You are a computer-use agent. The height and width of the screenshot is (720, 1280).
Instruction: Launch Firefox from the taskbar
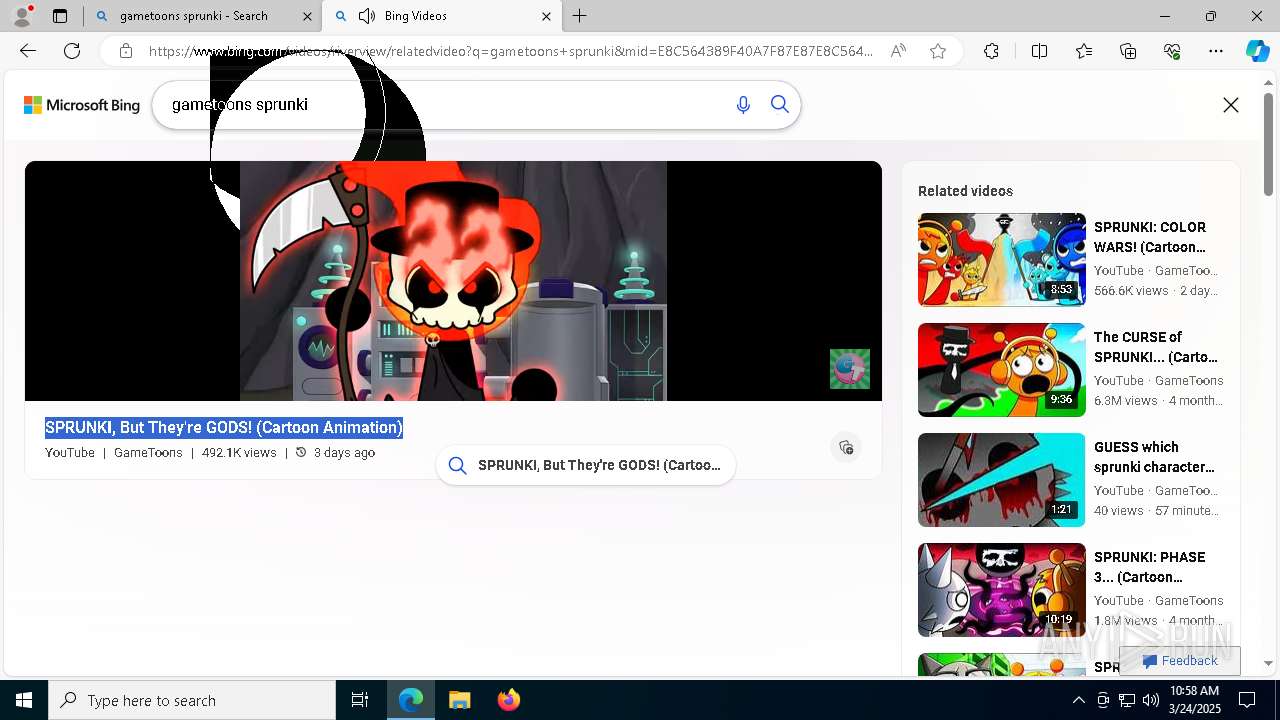pos(509,700)
